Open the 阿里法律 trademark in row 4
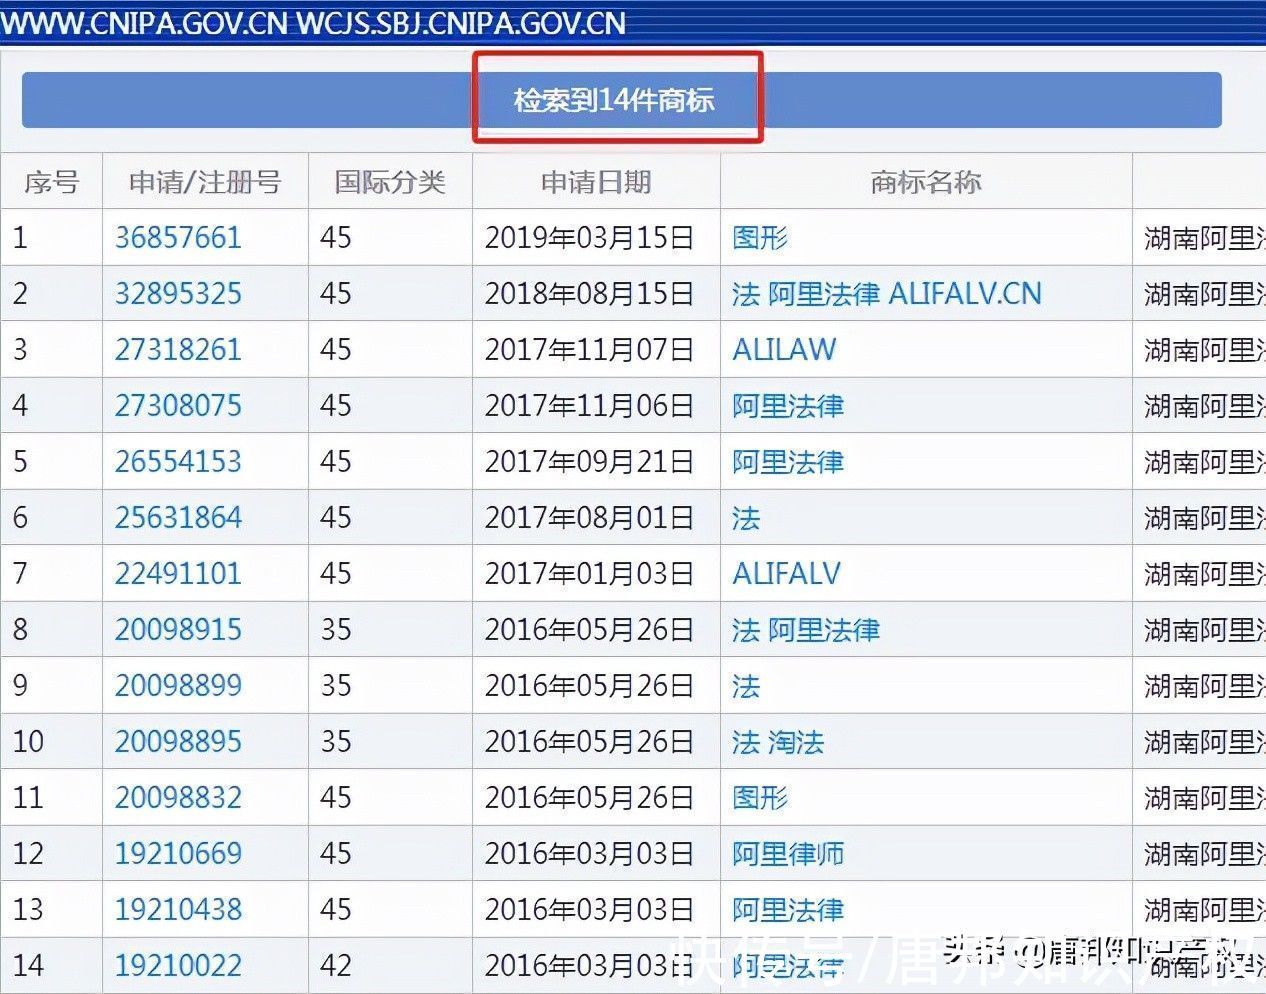 point(786,406)
